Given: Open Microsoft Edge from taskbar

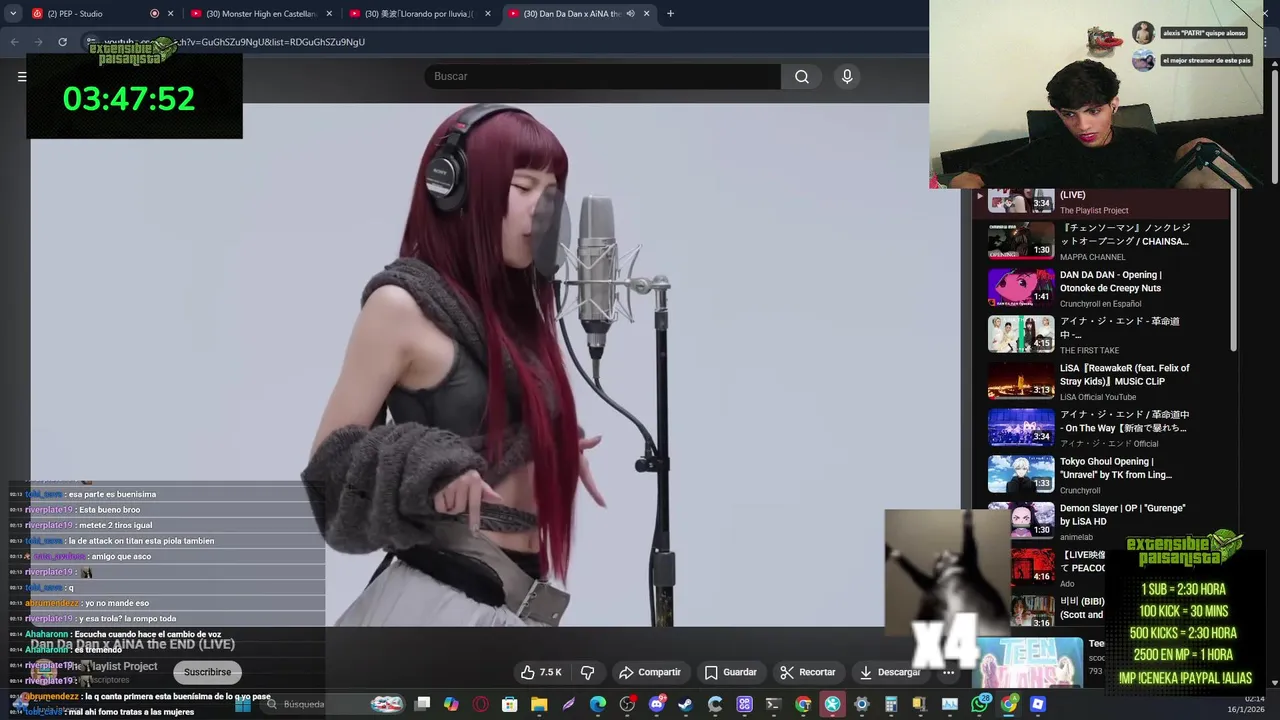Looking at the screenshot, I should pos(597,704).
